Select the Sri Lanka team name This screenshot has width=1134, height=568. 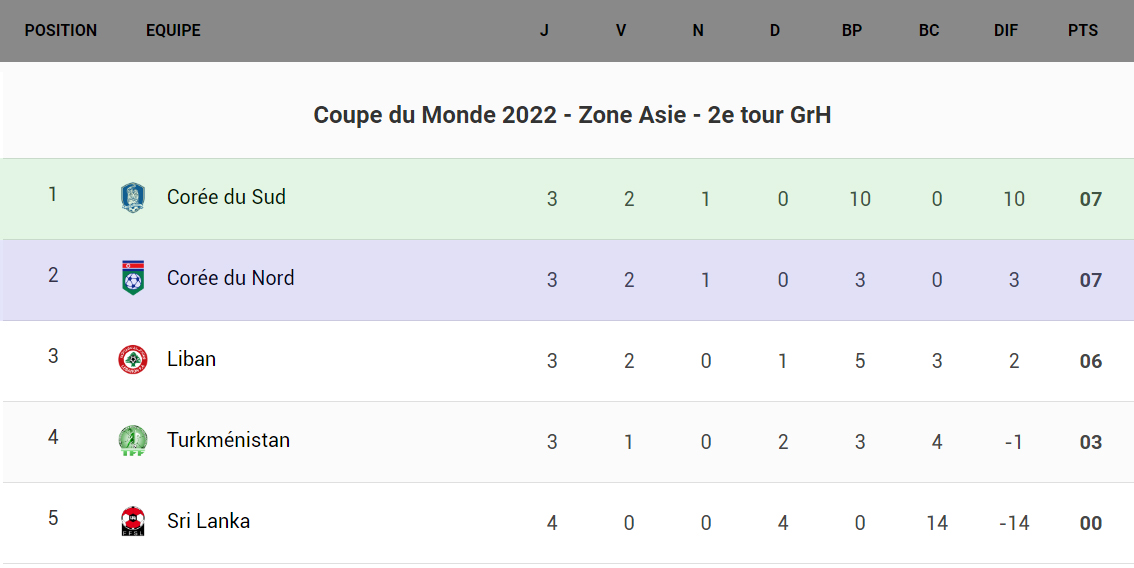(208, 521)
